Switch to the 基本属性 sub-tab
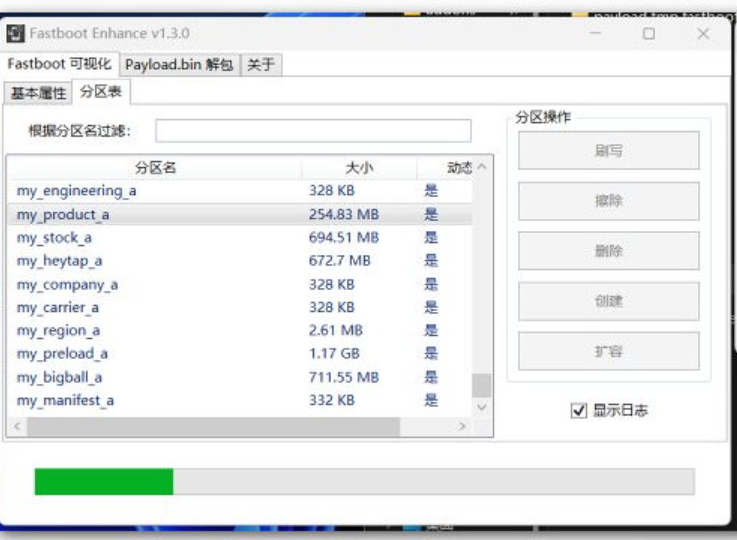This screenshot has width=737, height=540. [39, 93]
